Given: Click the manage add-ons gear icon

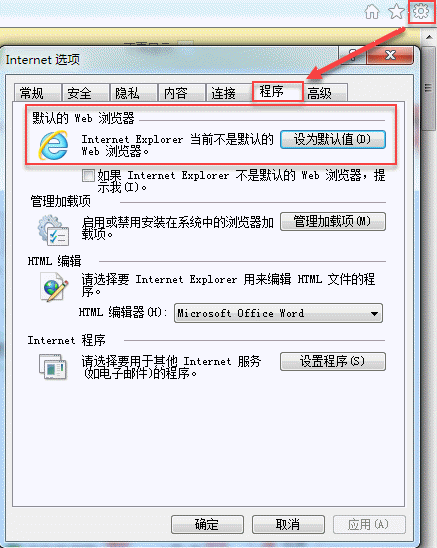Looking at the screenshot, I should tap(53, 230).
